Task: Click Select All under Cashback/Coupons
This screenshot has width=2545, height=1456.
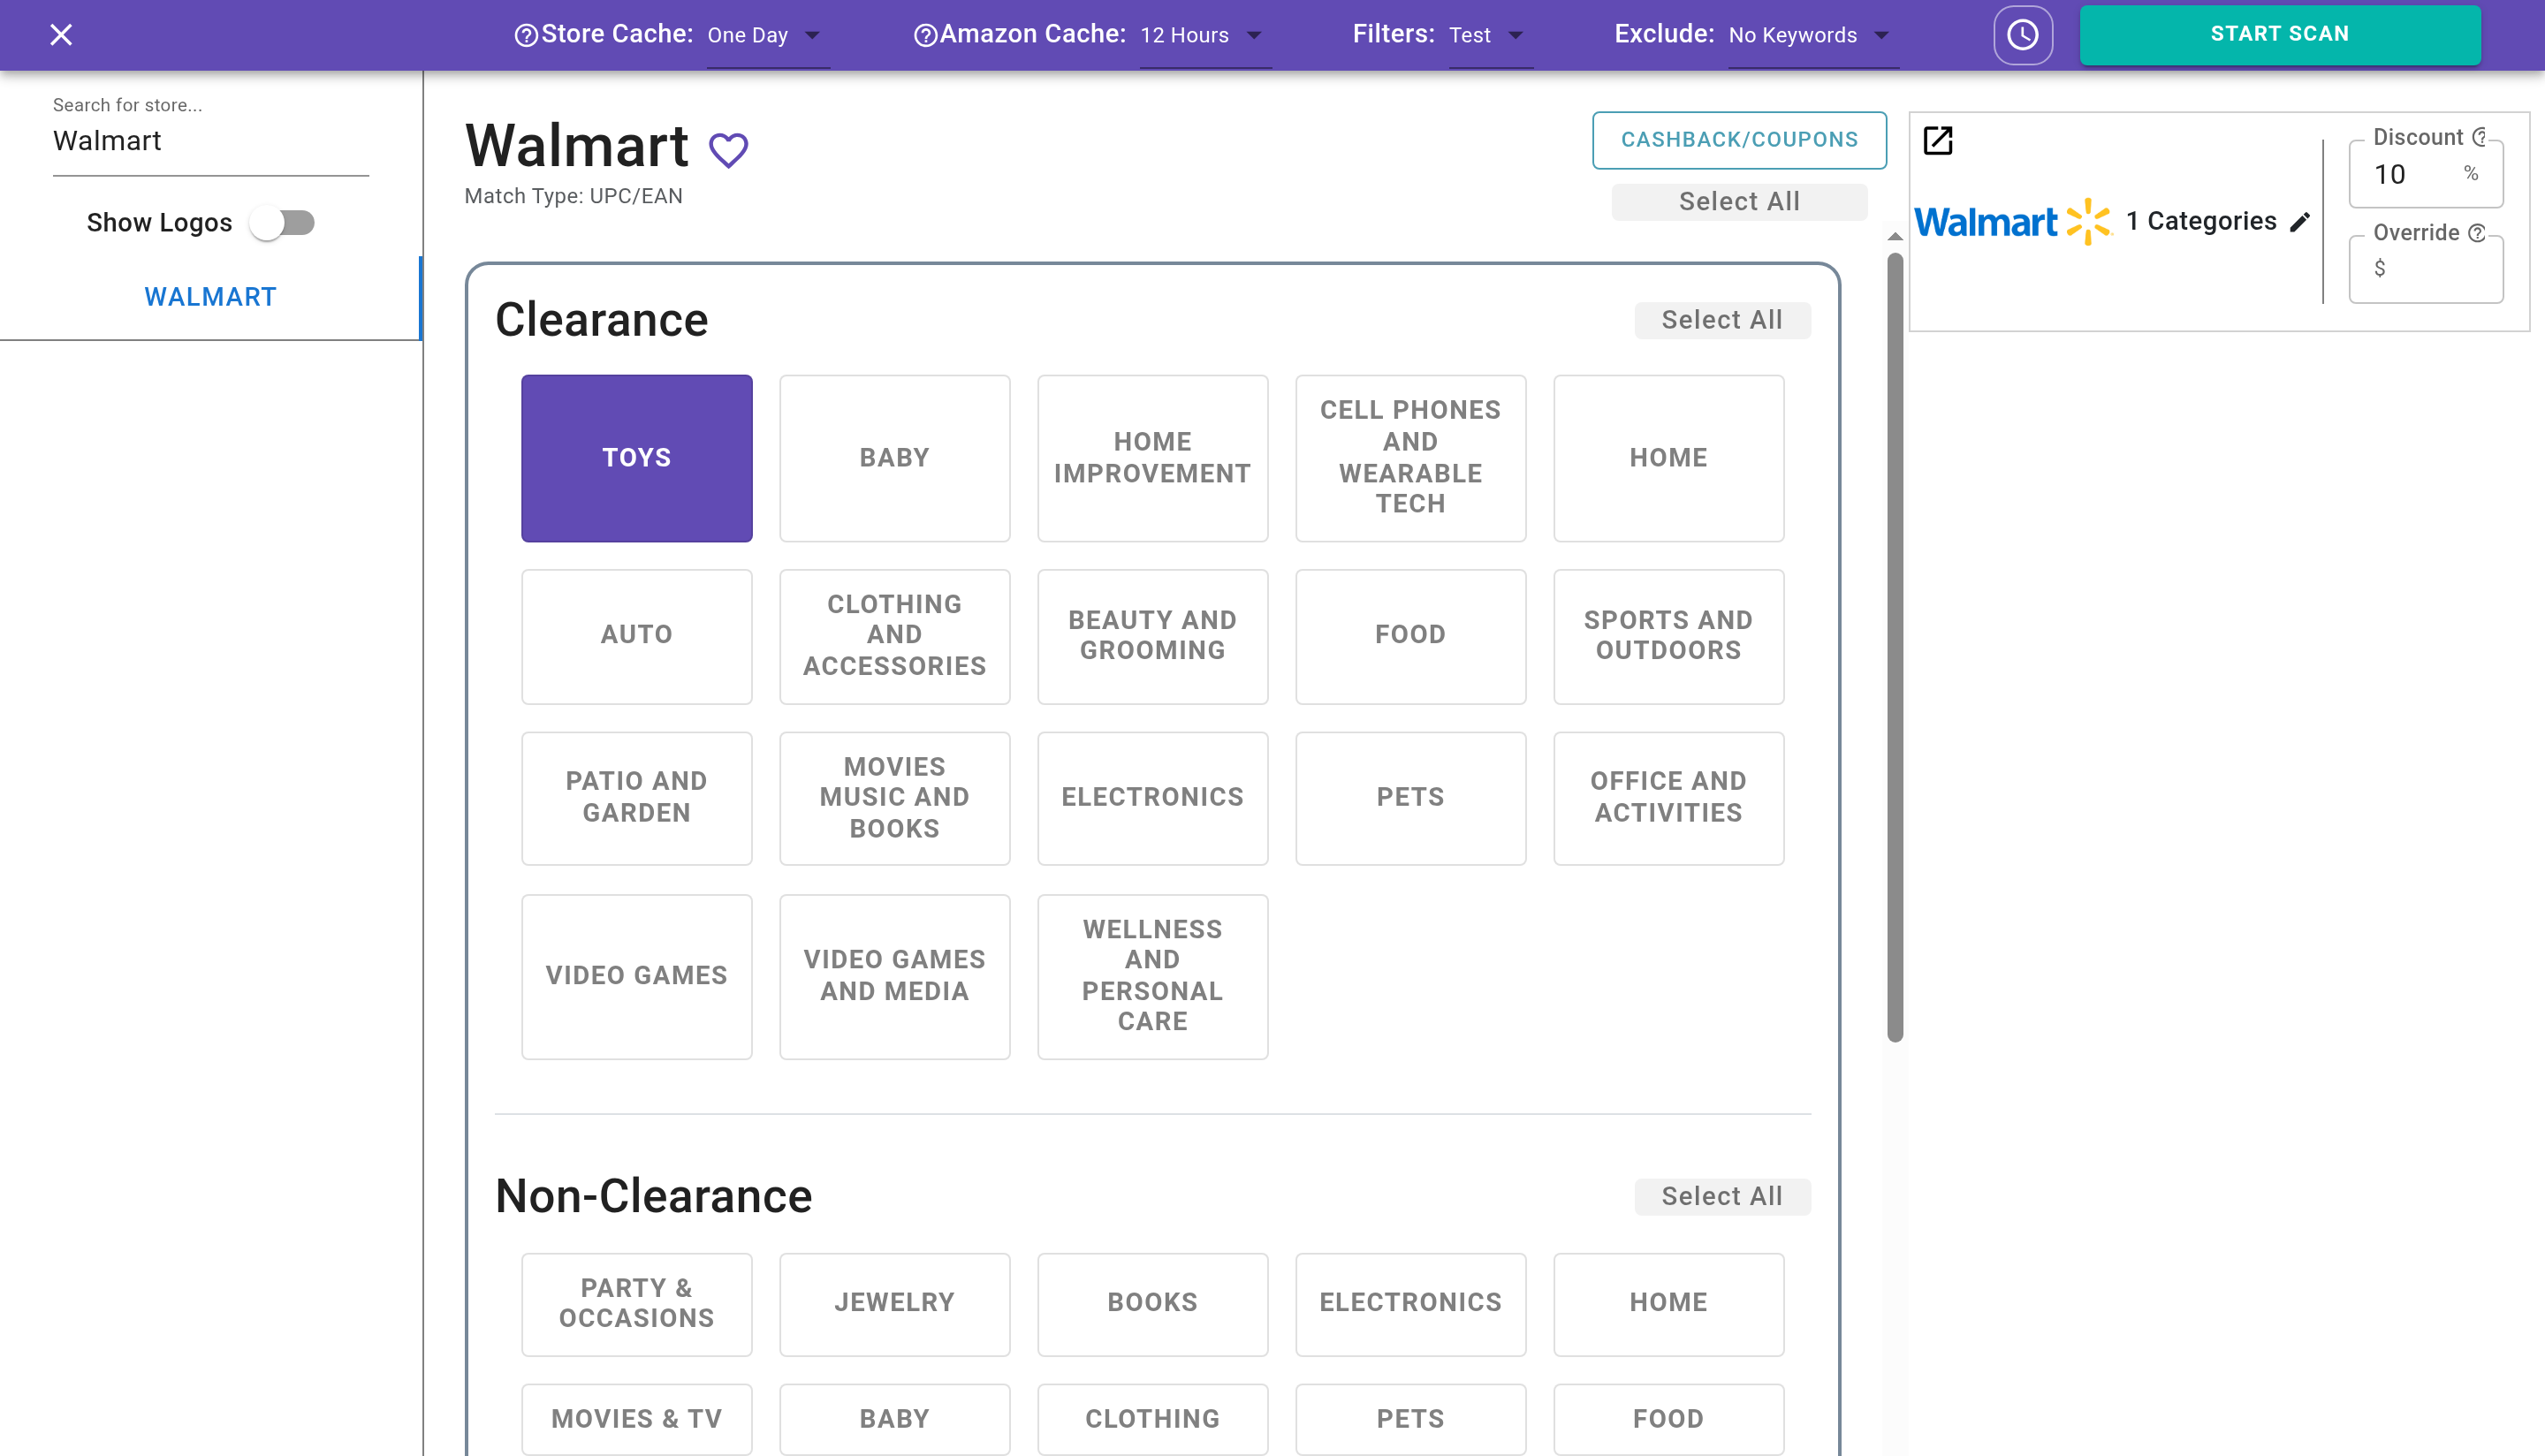Action: point(1739,202)
